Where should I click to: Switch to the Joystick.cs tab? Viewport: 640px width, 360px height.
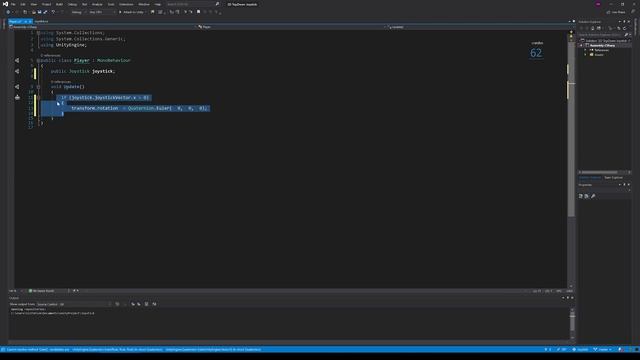point(41,21)
